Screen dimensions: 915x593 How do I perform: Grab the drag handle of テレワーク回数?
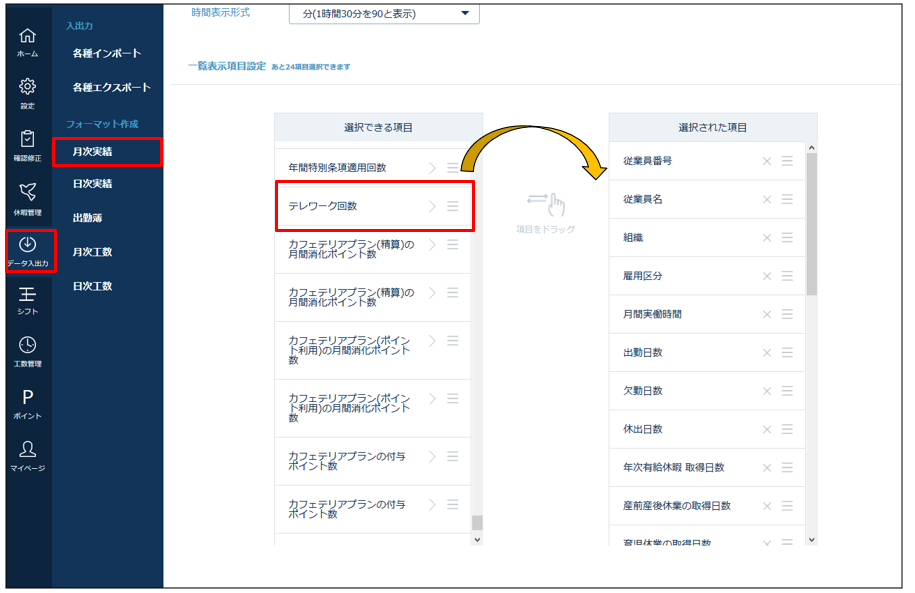[x=453, y=206]
